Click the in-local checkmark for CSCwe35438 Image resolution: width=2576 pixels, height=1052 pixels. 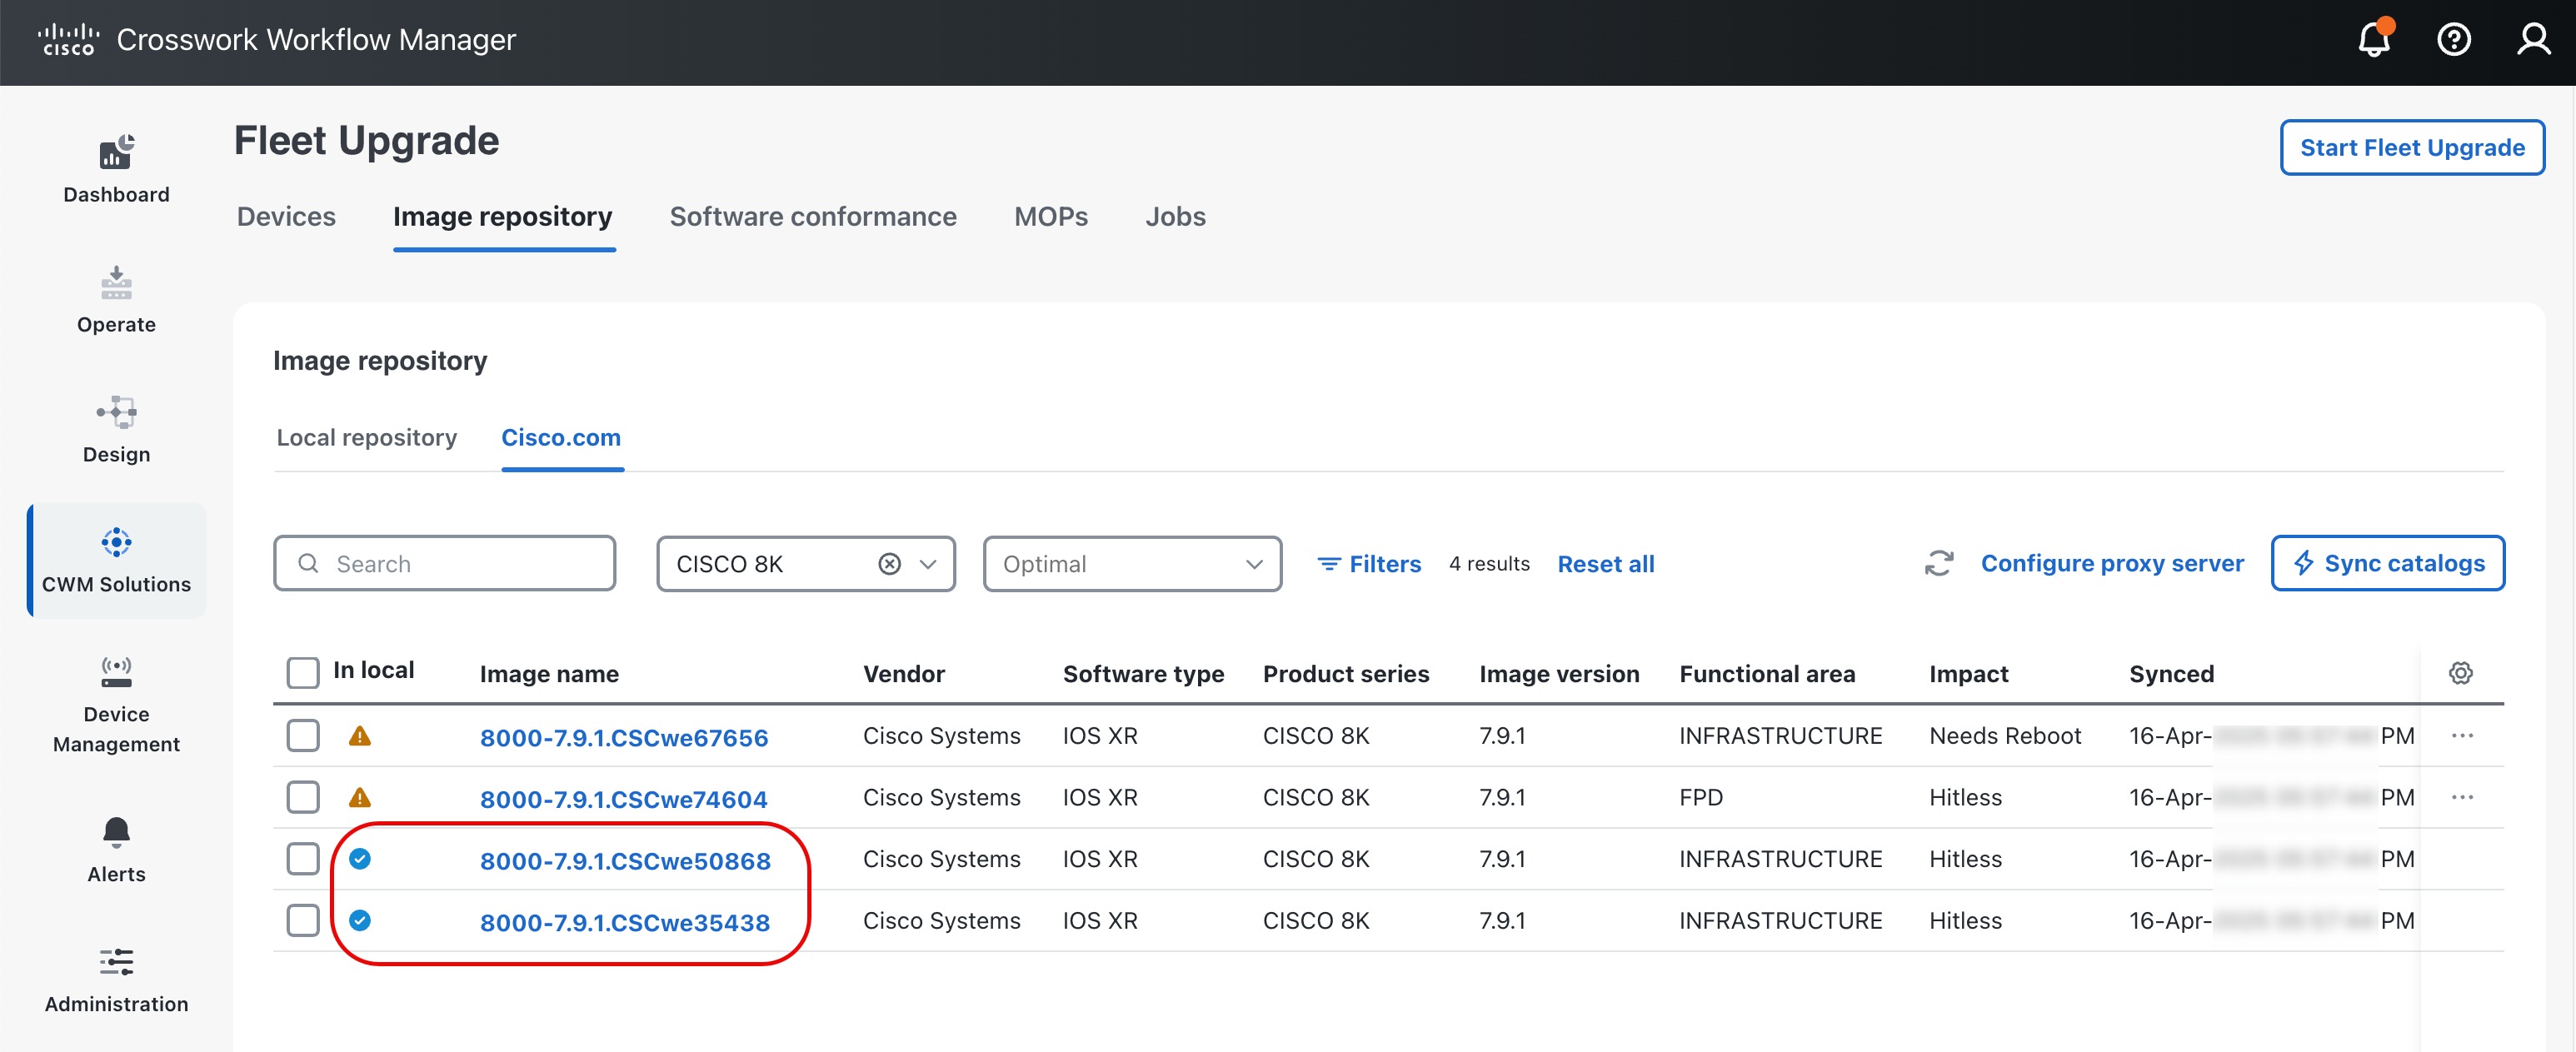click(360, 920)
